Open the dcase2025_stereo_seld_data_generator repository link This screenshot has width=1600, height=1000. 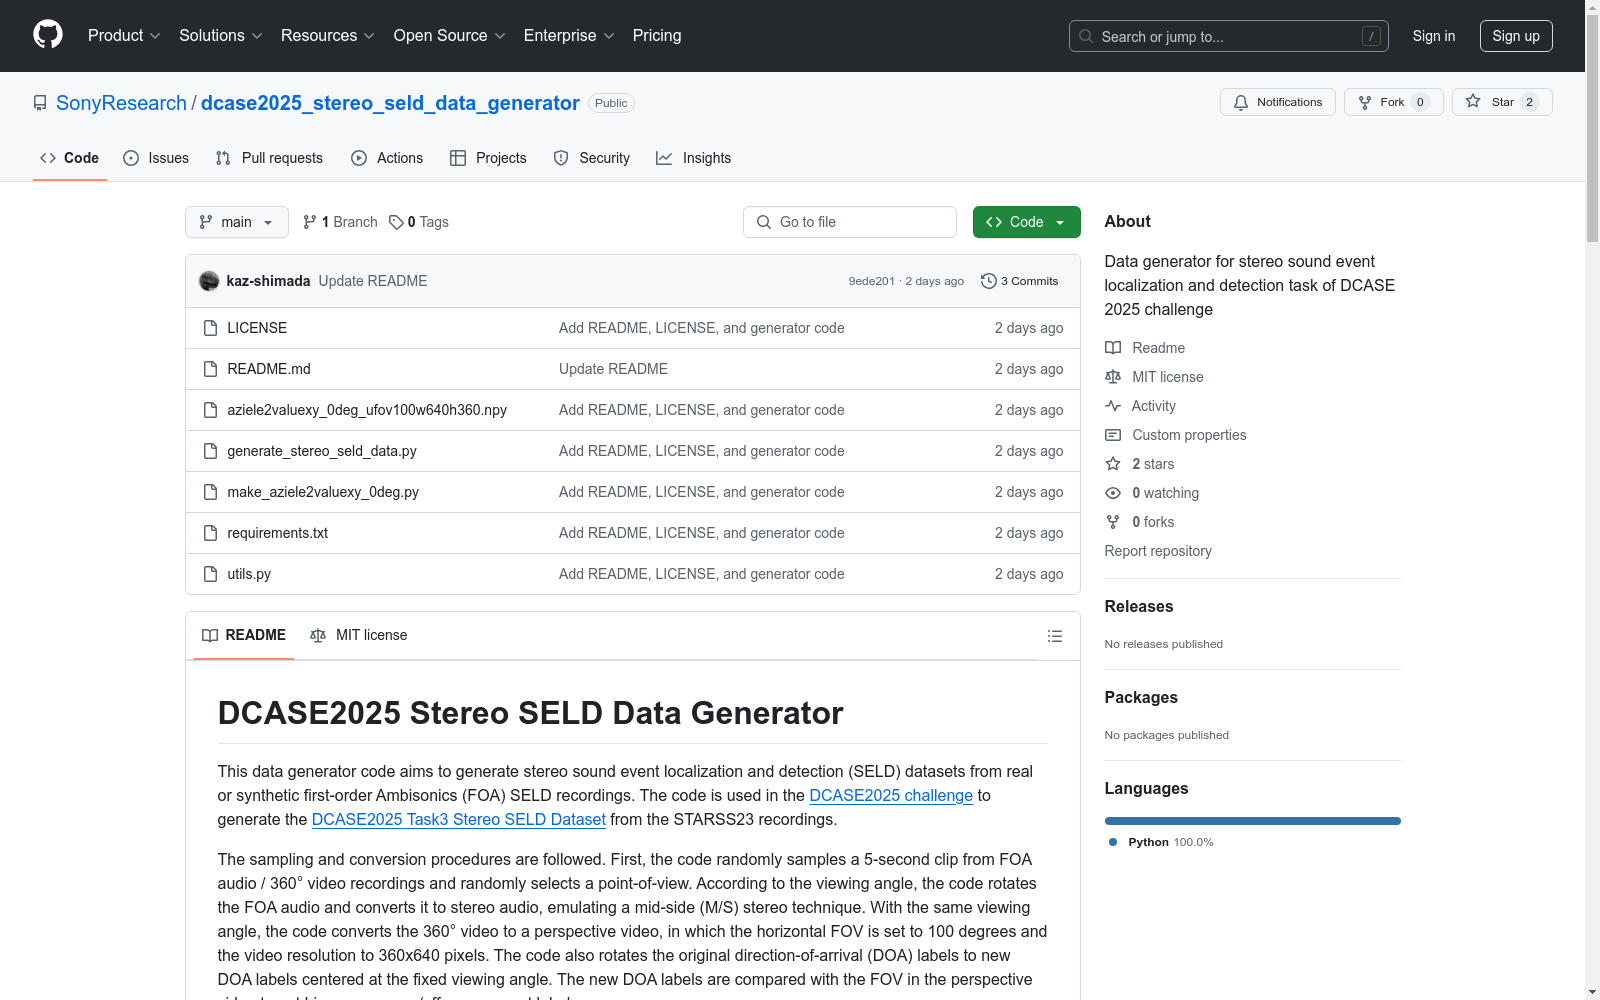[390, 103]
